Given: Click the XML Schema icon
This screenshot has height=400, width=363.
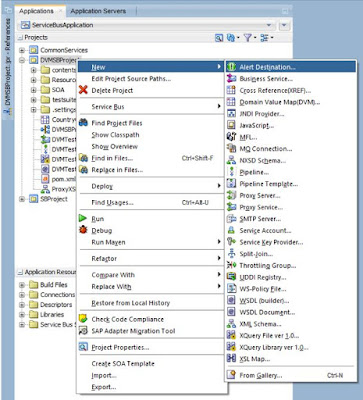Looking at the screenshot, I should (x=231, y=324).
